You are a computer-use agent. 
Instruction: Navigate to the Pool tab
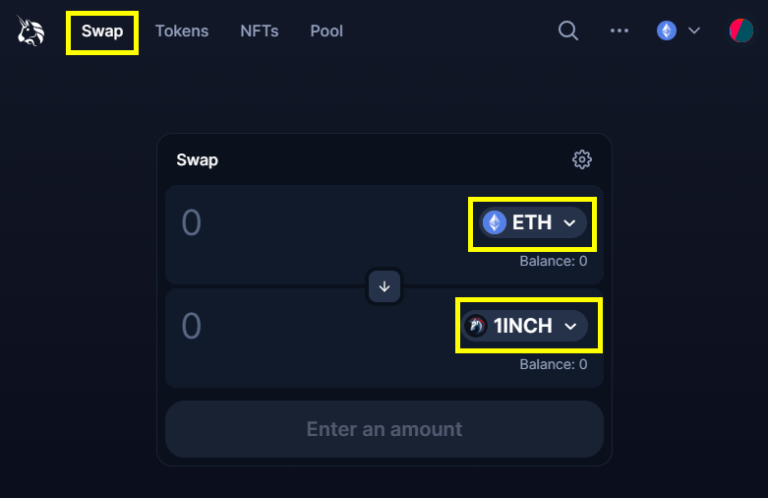pyautogui.click(x=326, y=31)
